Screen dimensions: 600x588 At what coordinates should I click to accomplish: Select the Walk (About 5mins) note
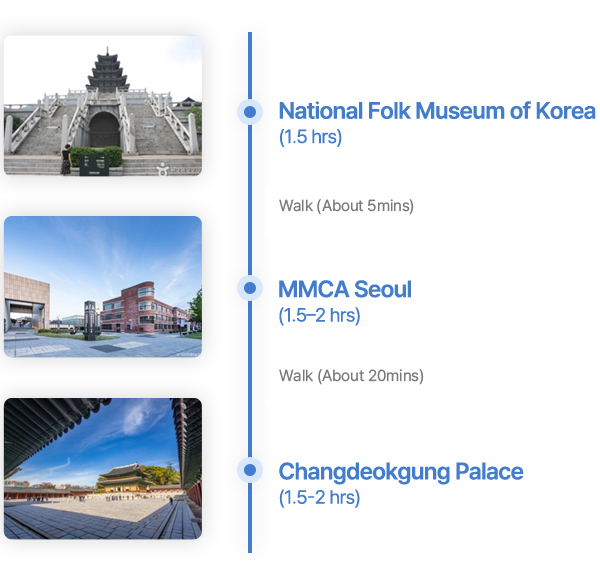346,206
